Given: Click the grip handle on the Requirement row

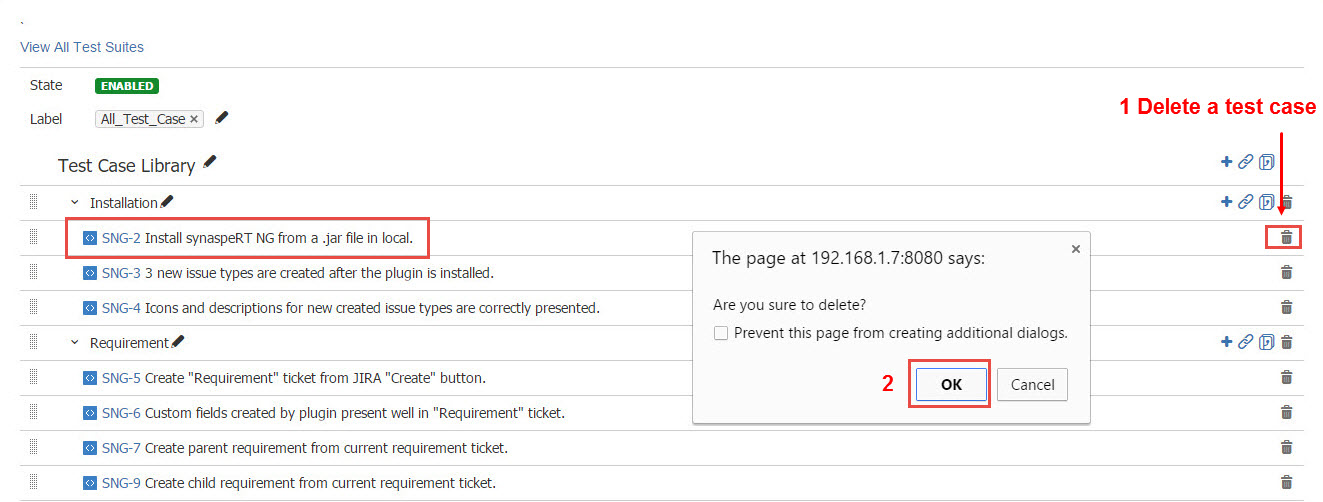Looking at the screenshot, I should tap(33, 341).
